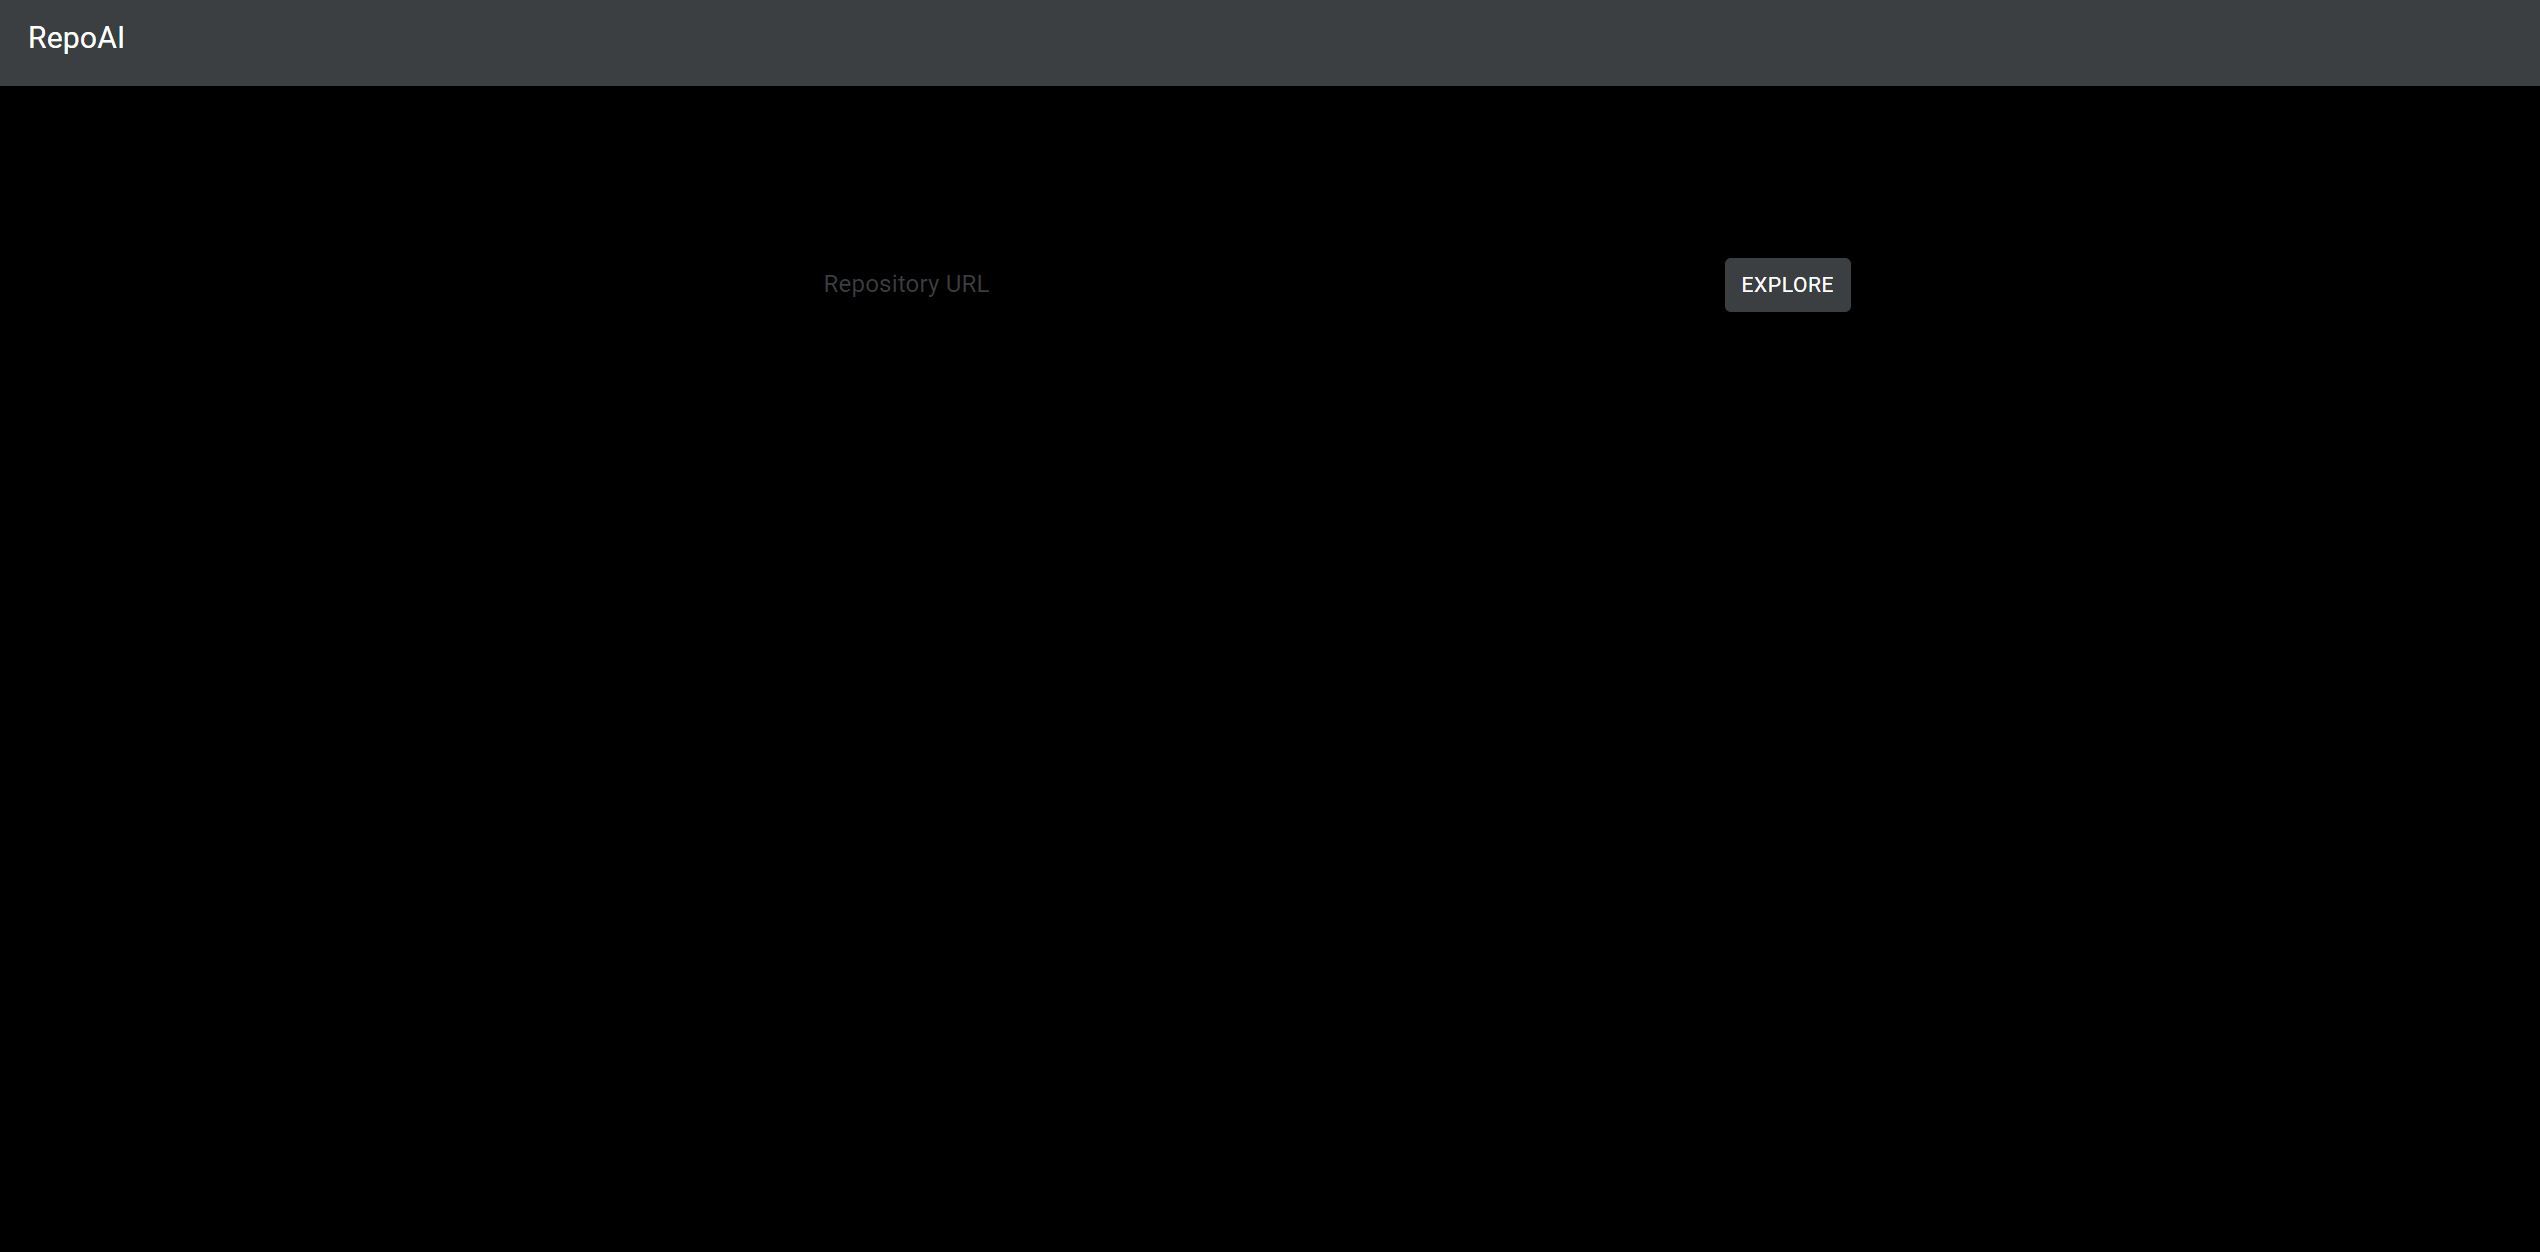The image size is (2540, 1252).
Task: Open RepoAI home via header logo text
Action: coord(76,38)
